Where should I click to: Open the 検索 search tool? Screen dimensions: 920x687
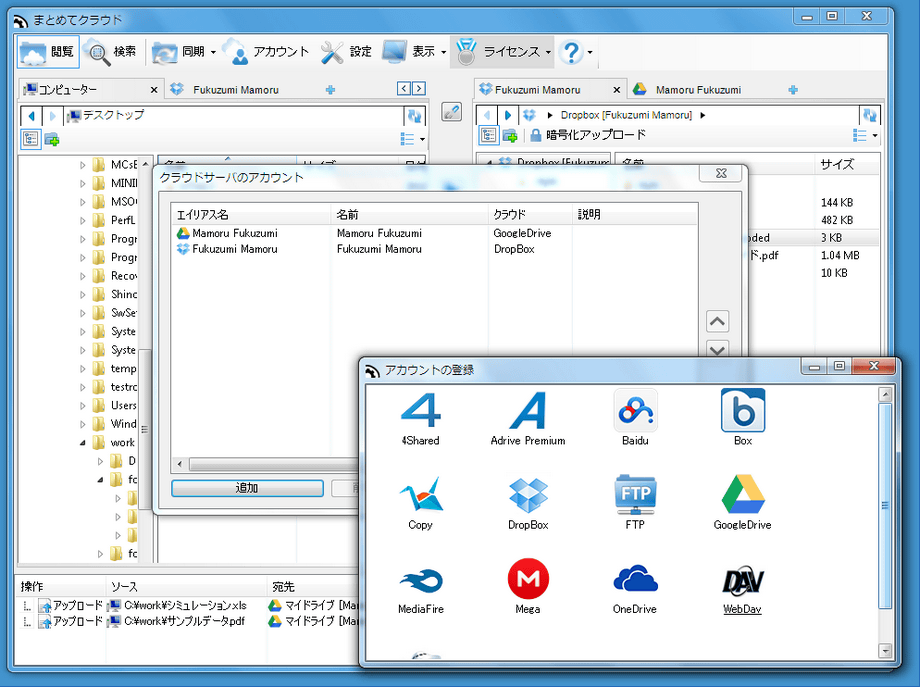(x=112, y=52)
